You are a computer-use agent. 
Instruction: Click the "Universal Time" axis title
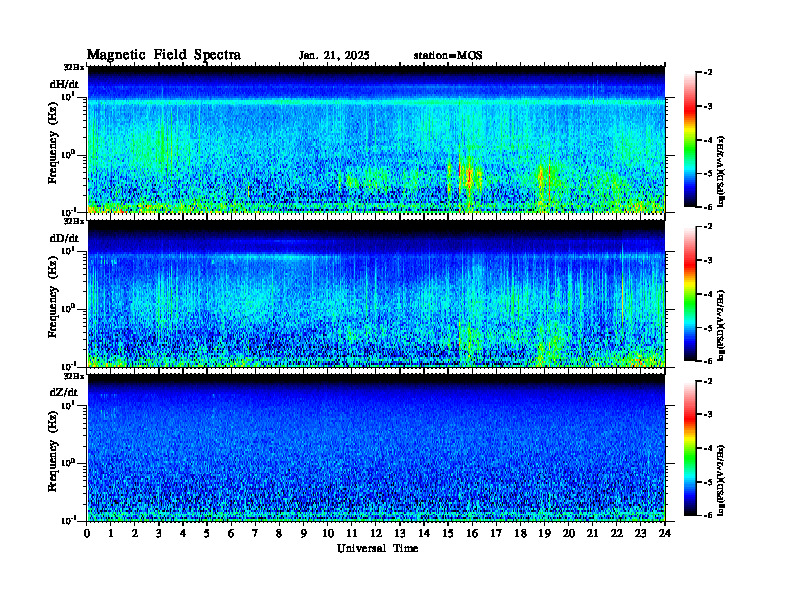coord(377,548)
